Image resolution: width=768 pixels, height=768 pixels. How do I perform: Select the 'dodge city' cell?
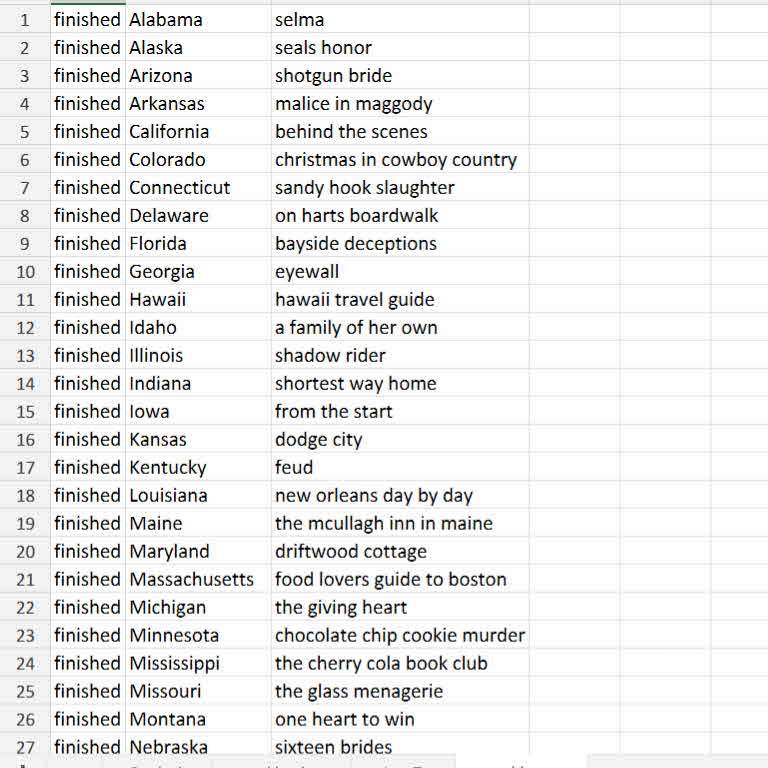click(x=319, y=439)
